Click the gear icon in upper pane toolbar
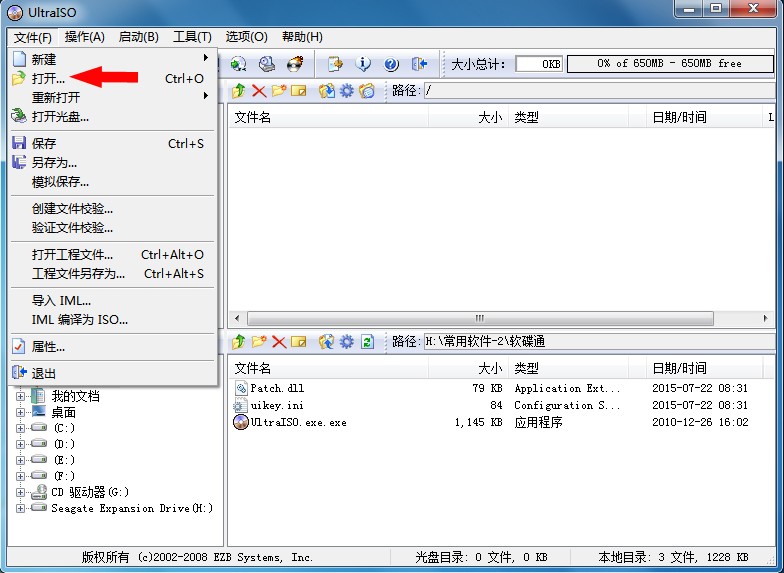The height and width of the screenshot is (573, 784). 347,91
